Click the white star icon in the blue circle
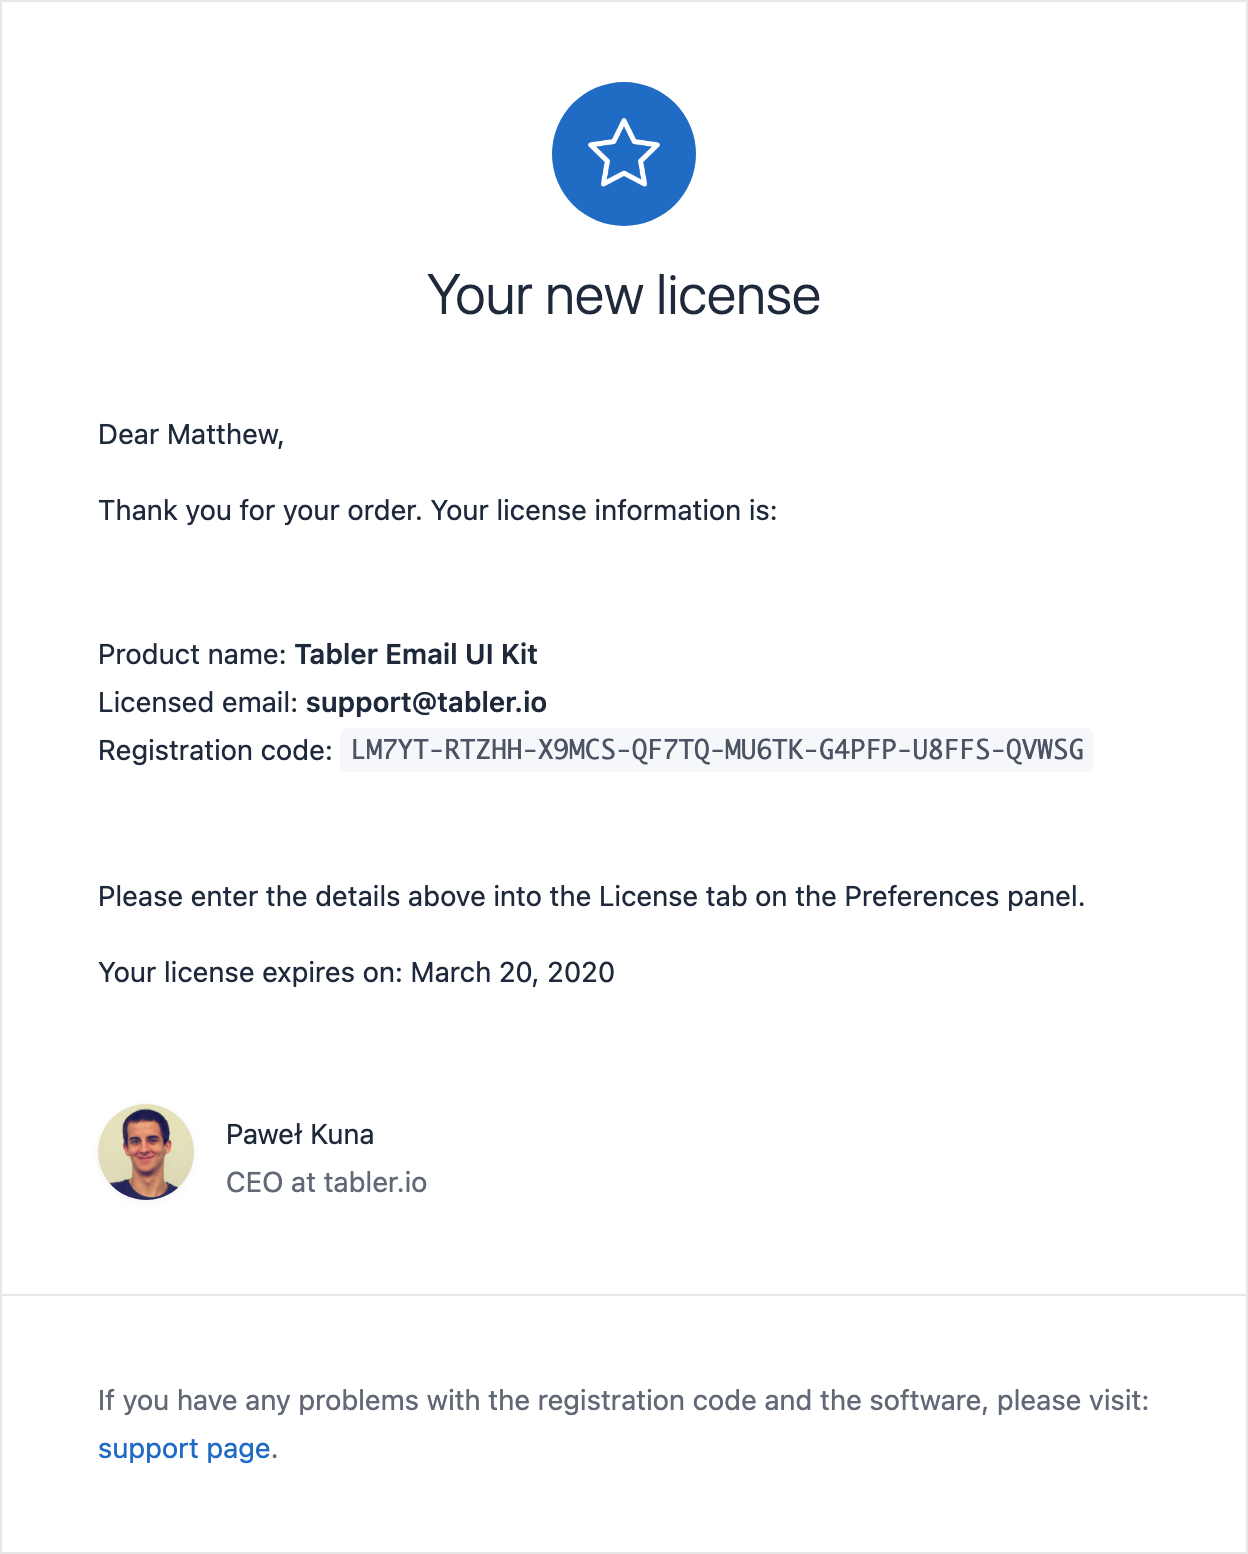 (x=623, y=154)
